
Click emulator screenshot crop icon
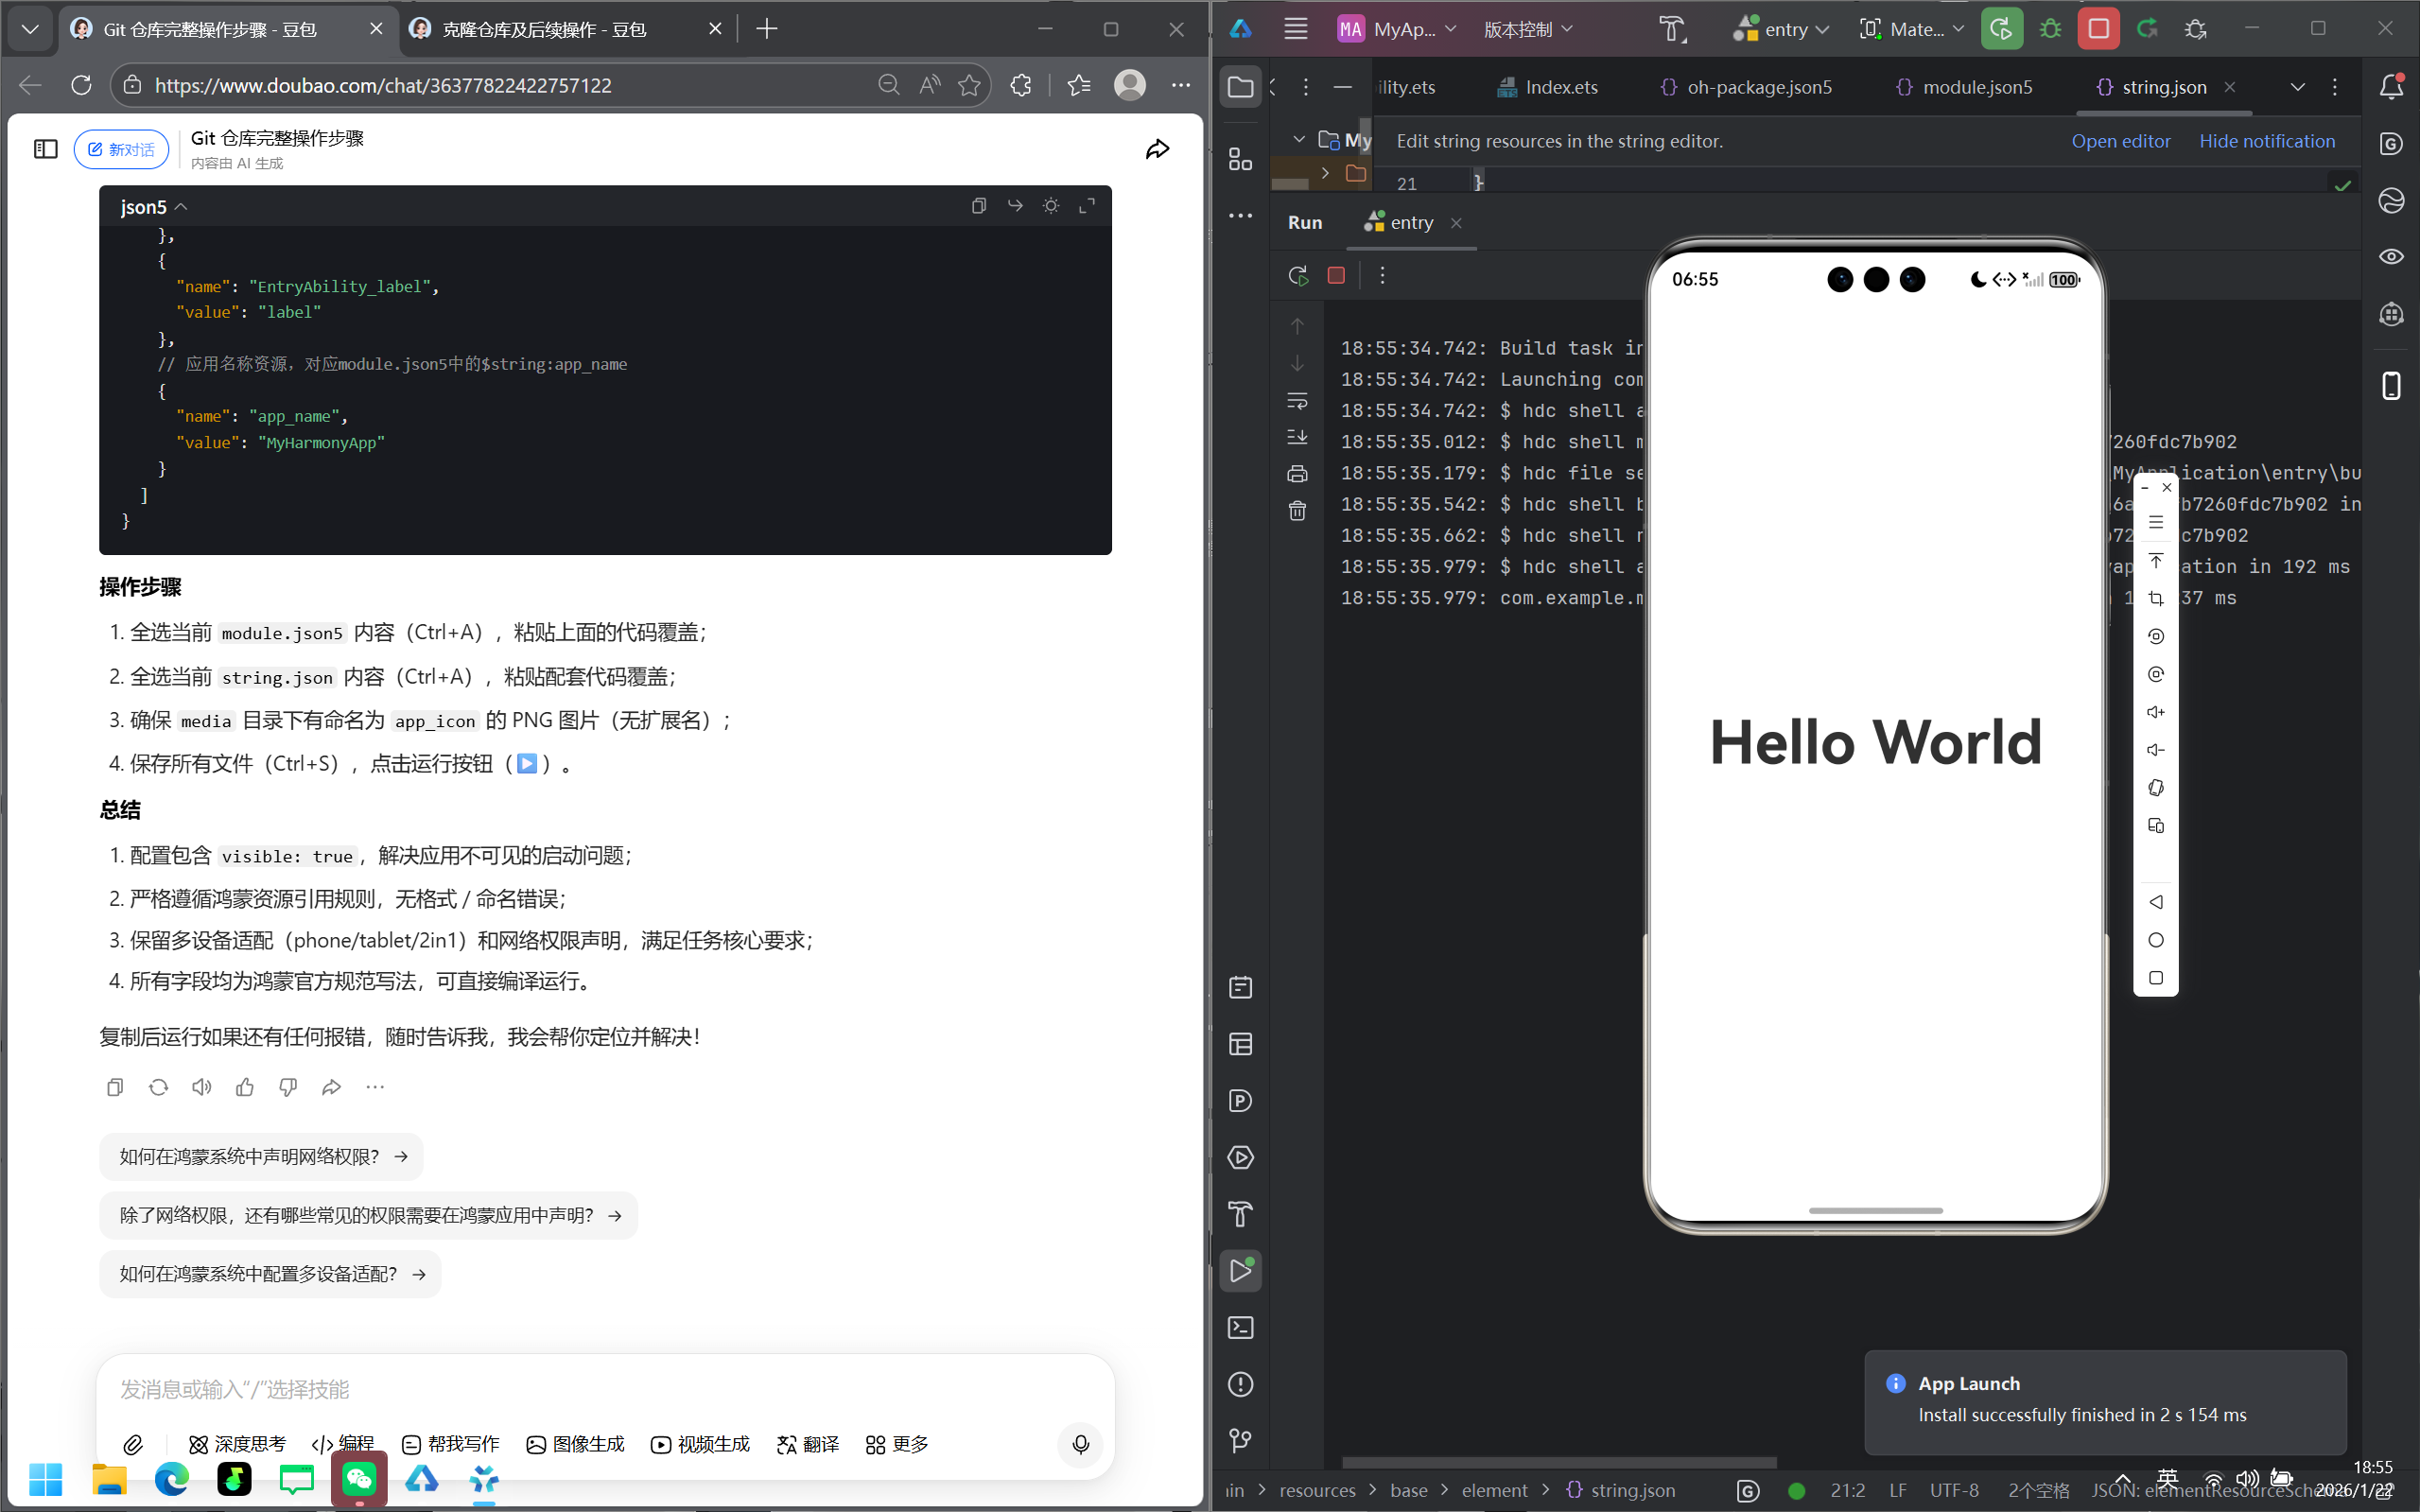2156,598
